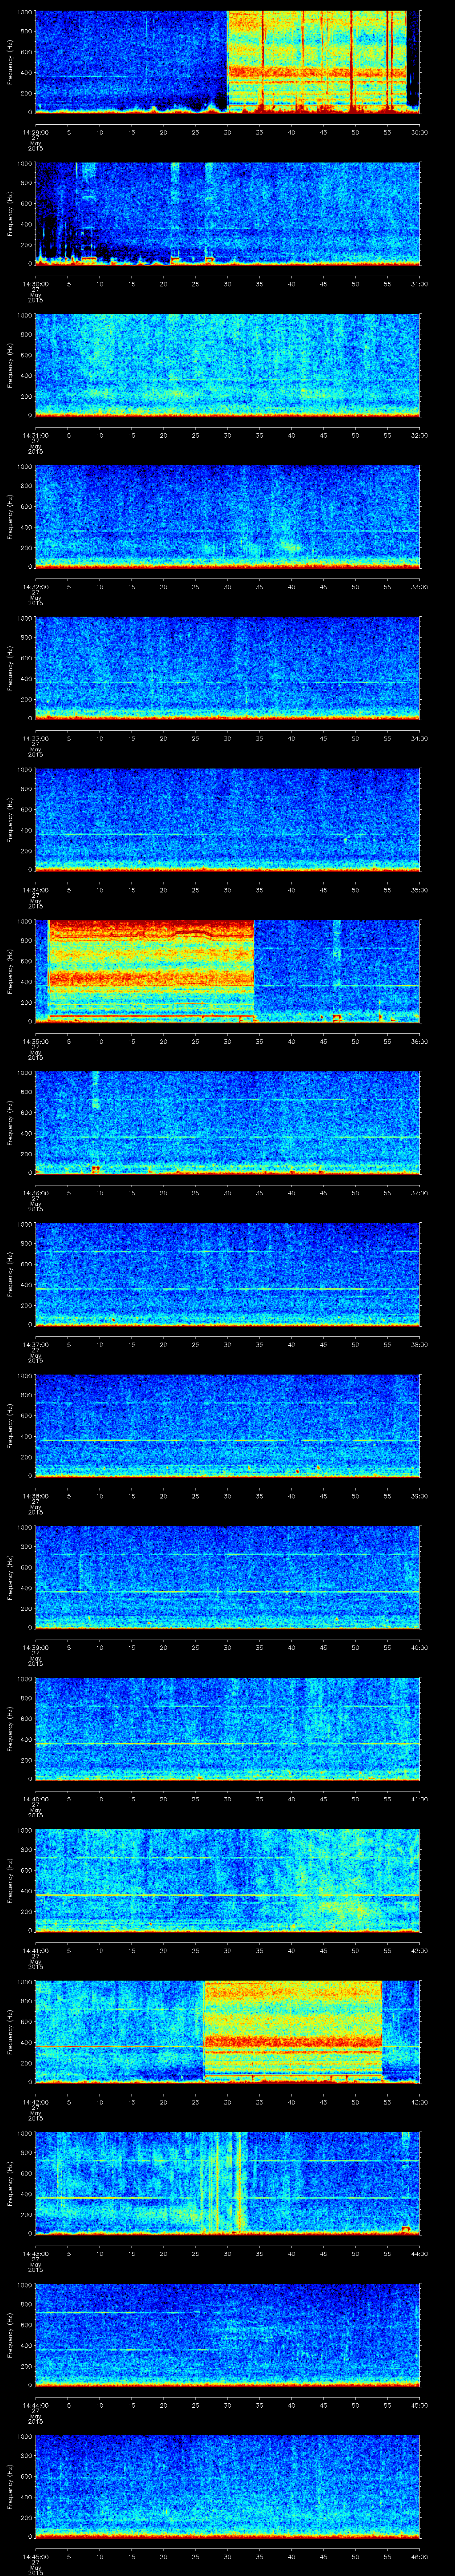
Task: Click the 14:43:00 start time label
Action: 35,2255
